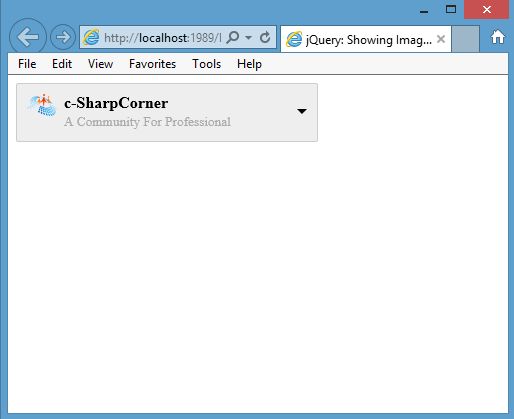Image resolution: width=514 pixels, height=419 pixels.
Task: Click the 'c-SharpCorner' title text
Action: click(116, 103)
